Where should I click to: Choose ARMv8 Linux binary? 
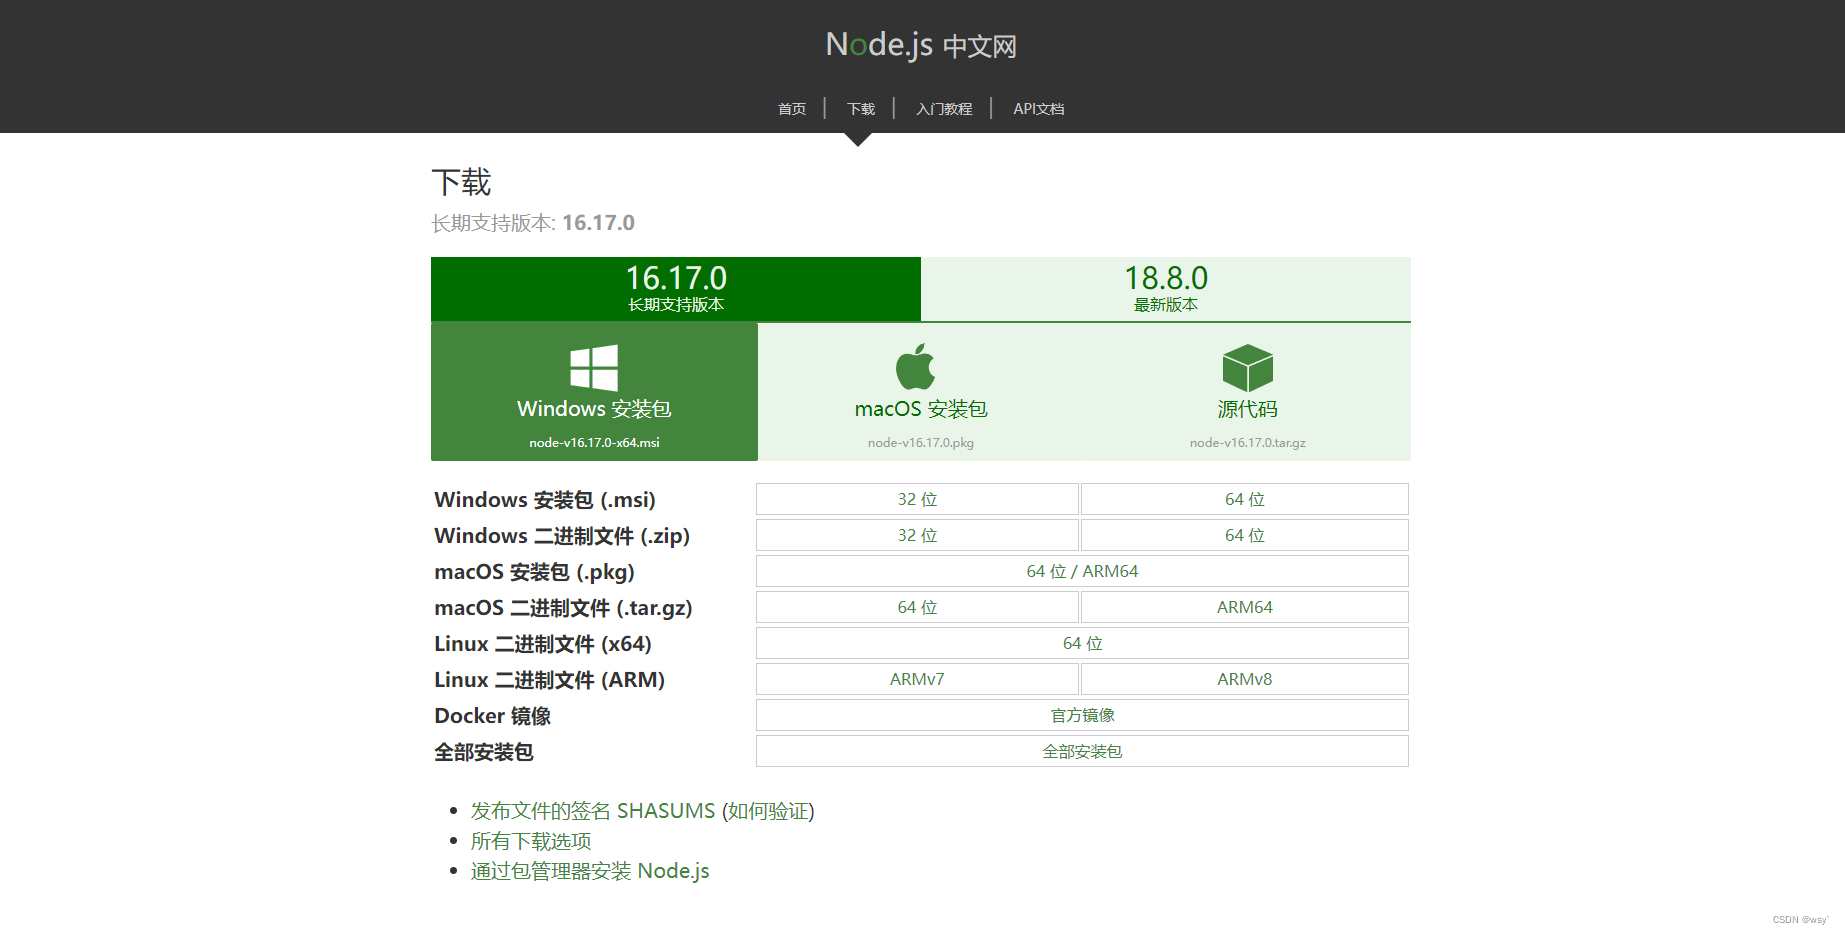click(x=1245, y=679)
